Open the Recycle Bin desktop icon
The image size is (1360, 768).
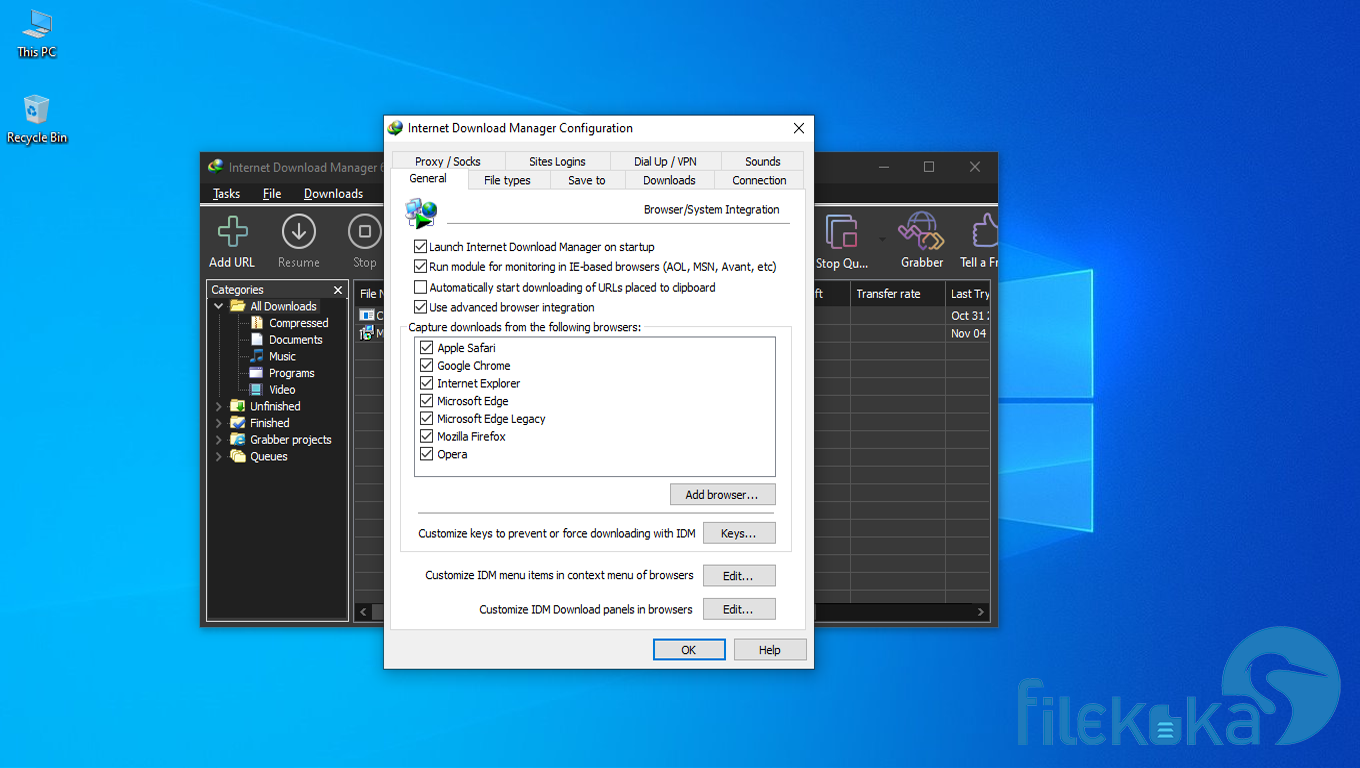point(37,110)
